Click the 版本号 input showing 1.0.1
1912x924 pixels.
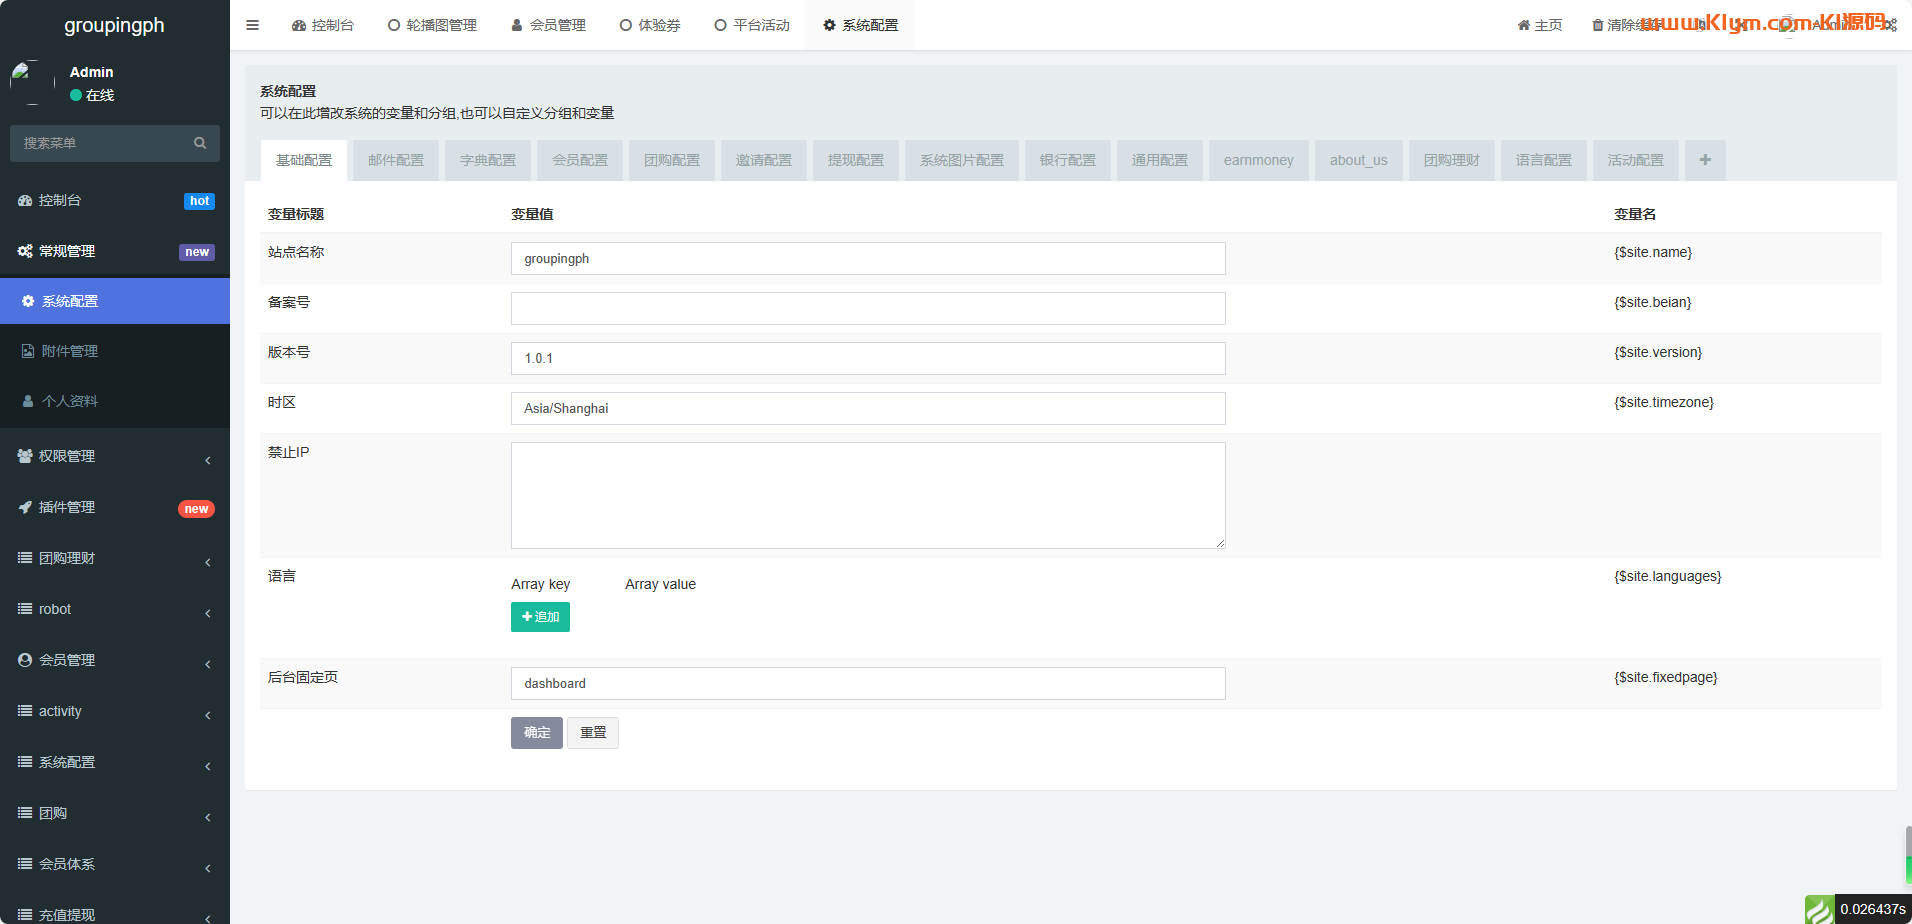(868, 358)
